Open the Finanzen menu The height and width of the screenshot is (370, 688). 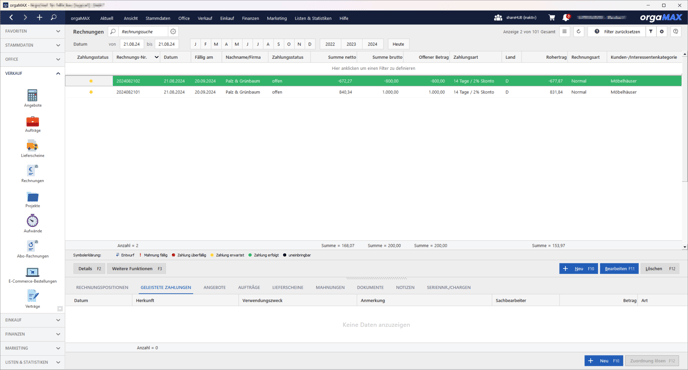pos(250,18)
